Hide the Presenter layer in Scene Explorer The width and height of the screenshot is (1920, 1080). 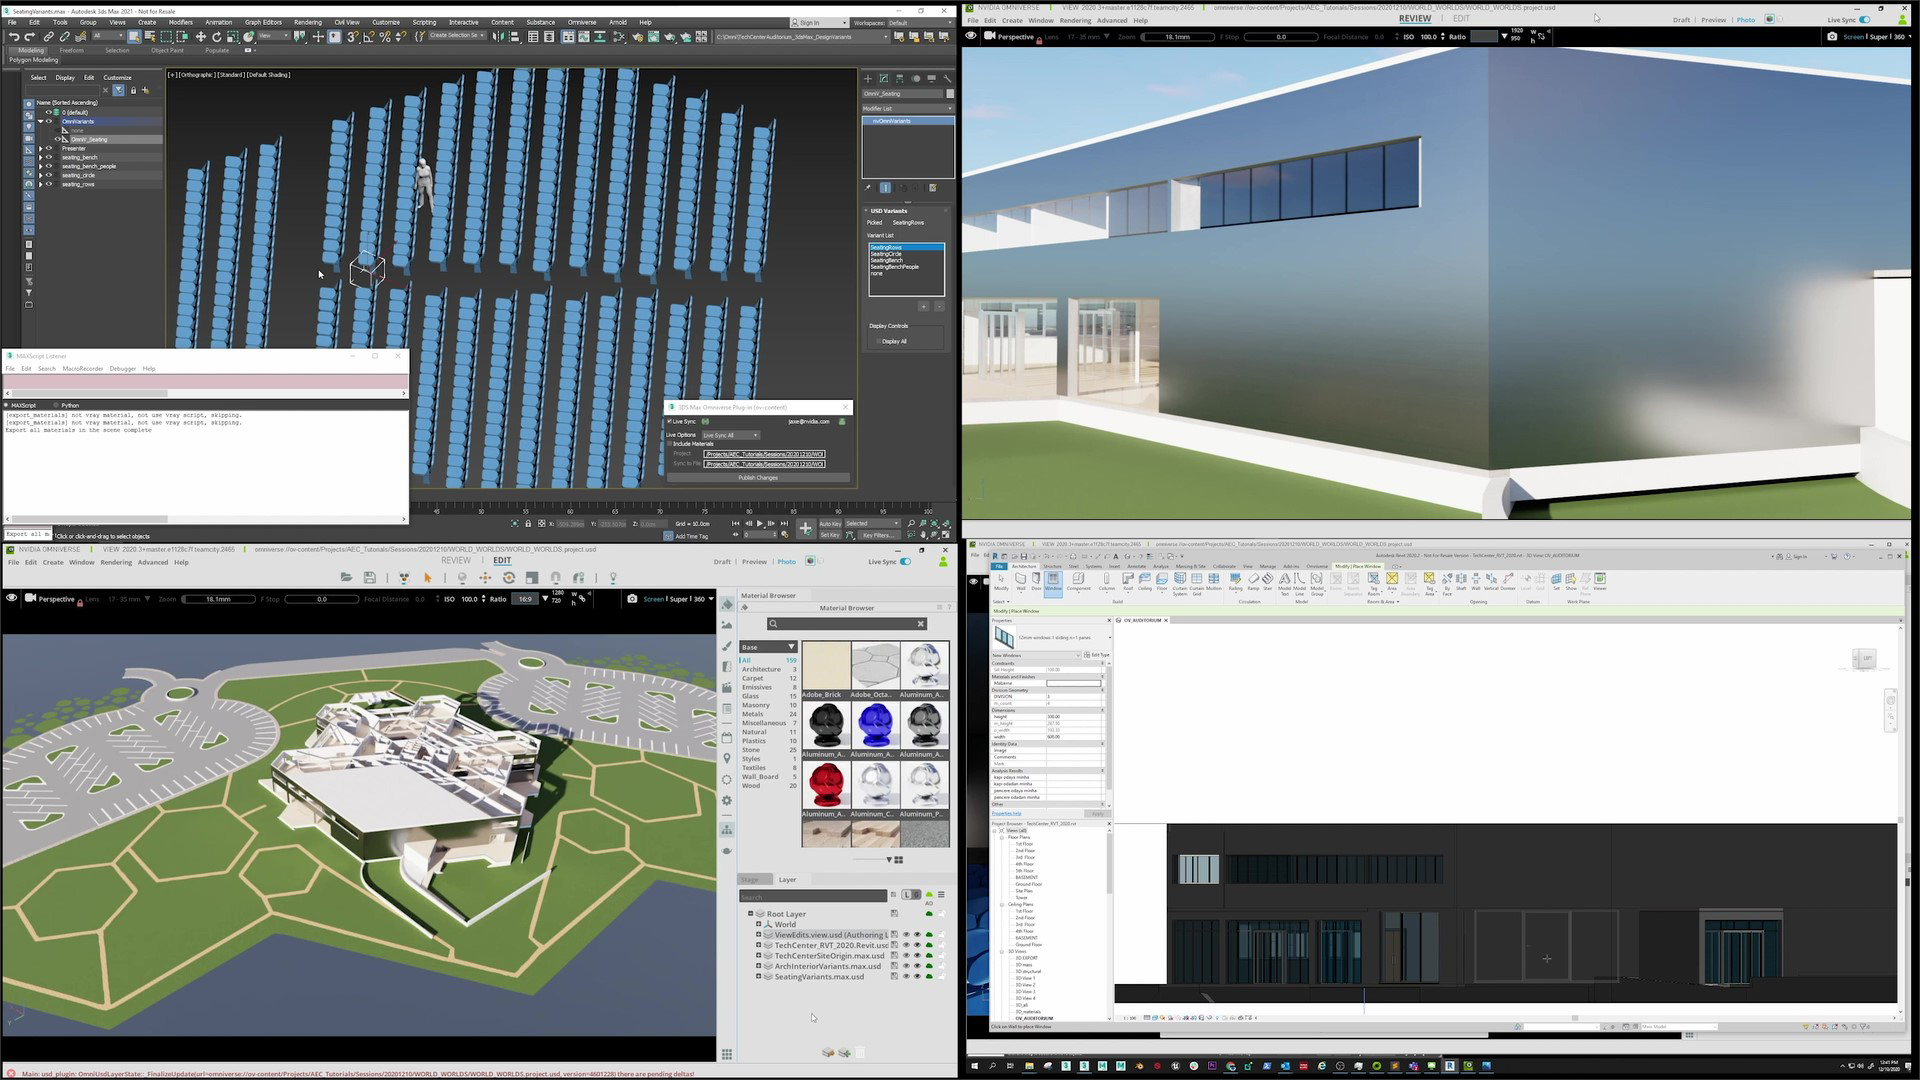coord(48,148)
